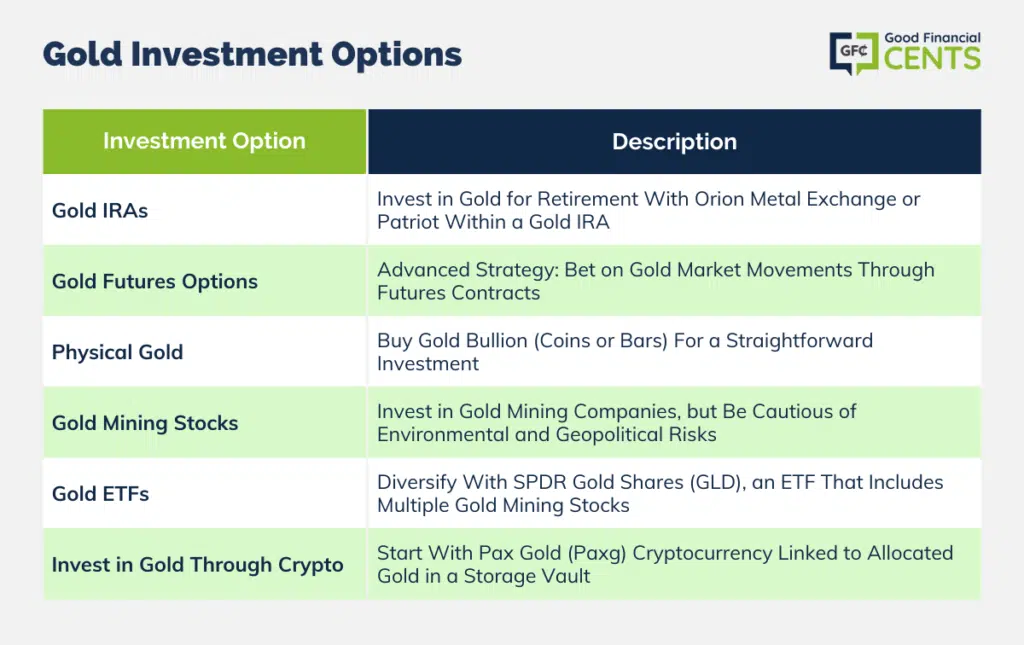Click the Gold Bullion description text

click(625, 352)
